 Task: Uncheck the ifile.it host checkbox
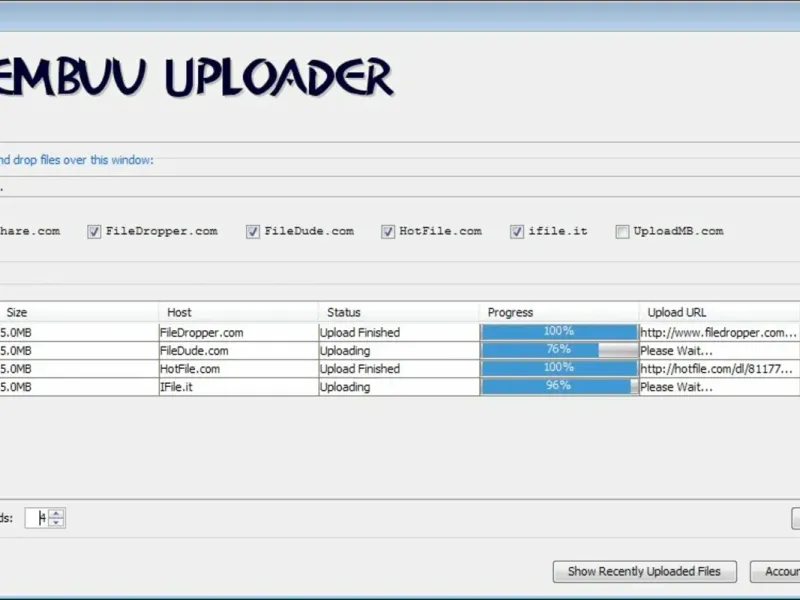(x=517, y=232)
